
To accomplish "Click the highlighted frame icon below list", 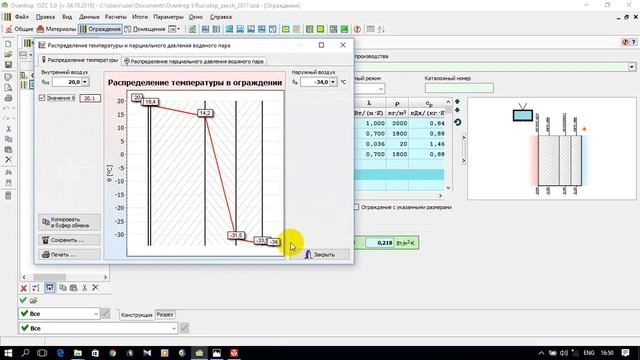I will [49, 288].
